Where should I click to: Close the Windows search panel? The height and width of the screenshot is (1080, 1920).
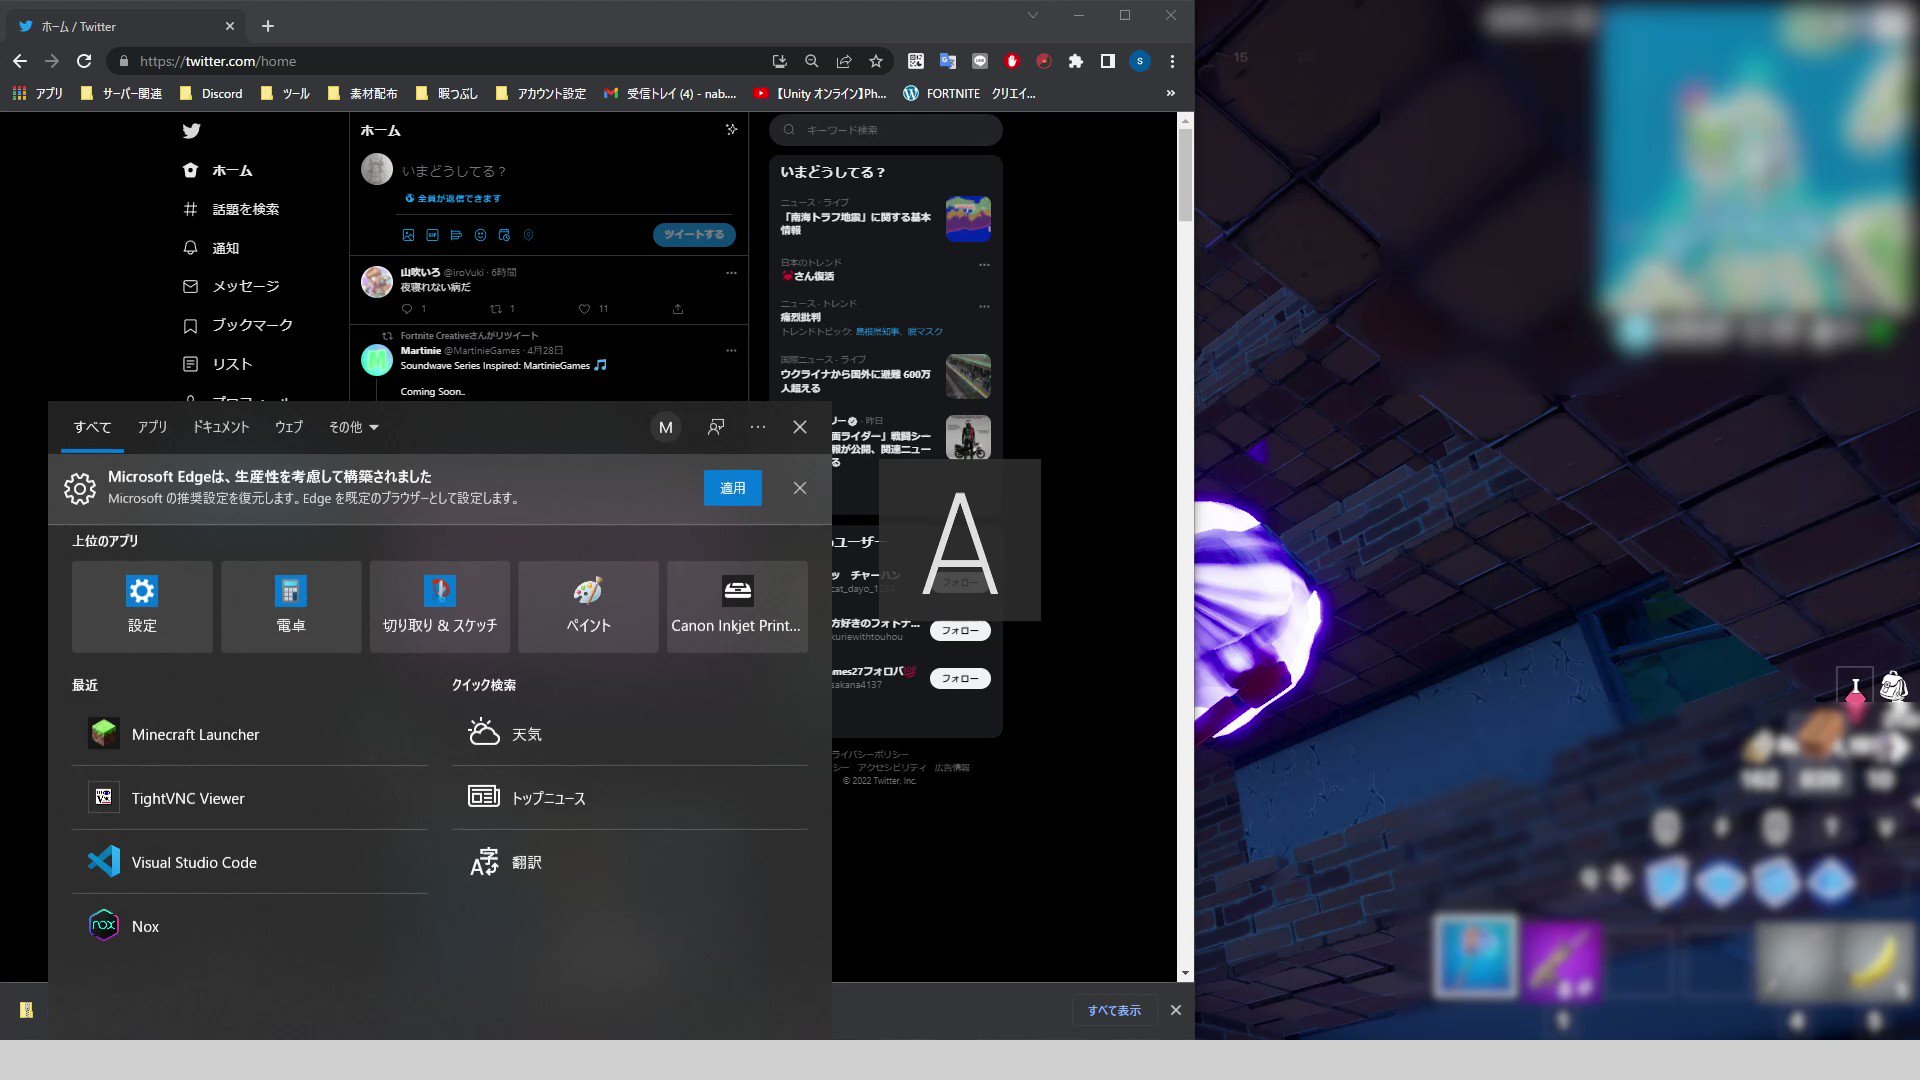coord(800,427)
